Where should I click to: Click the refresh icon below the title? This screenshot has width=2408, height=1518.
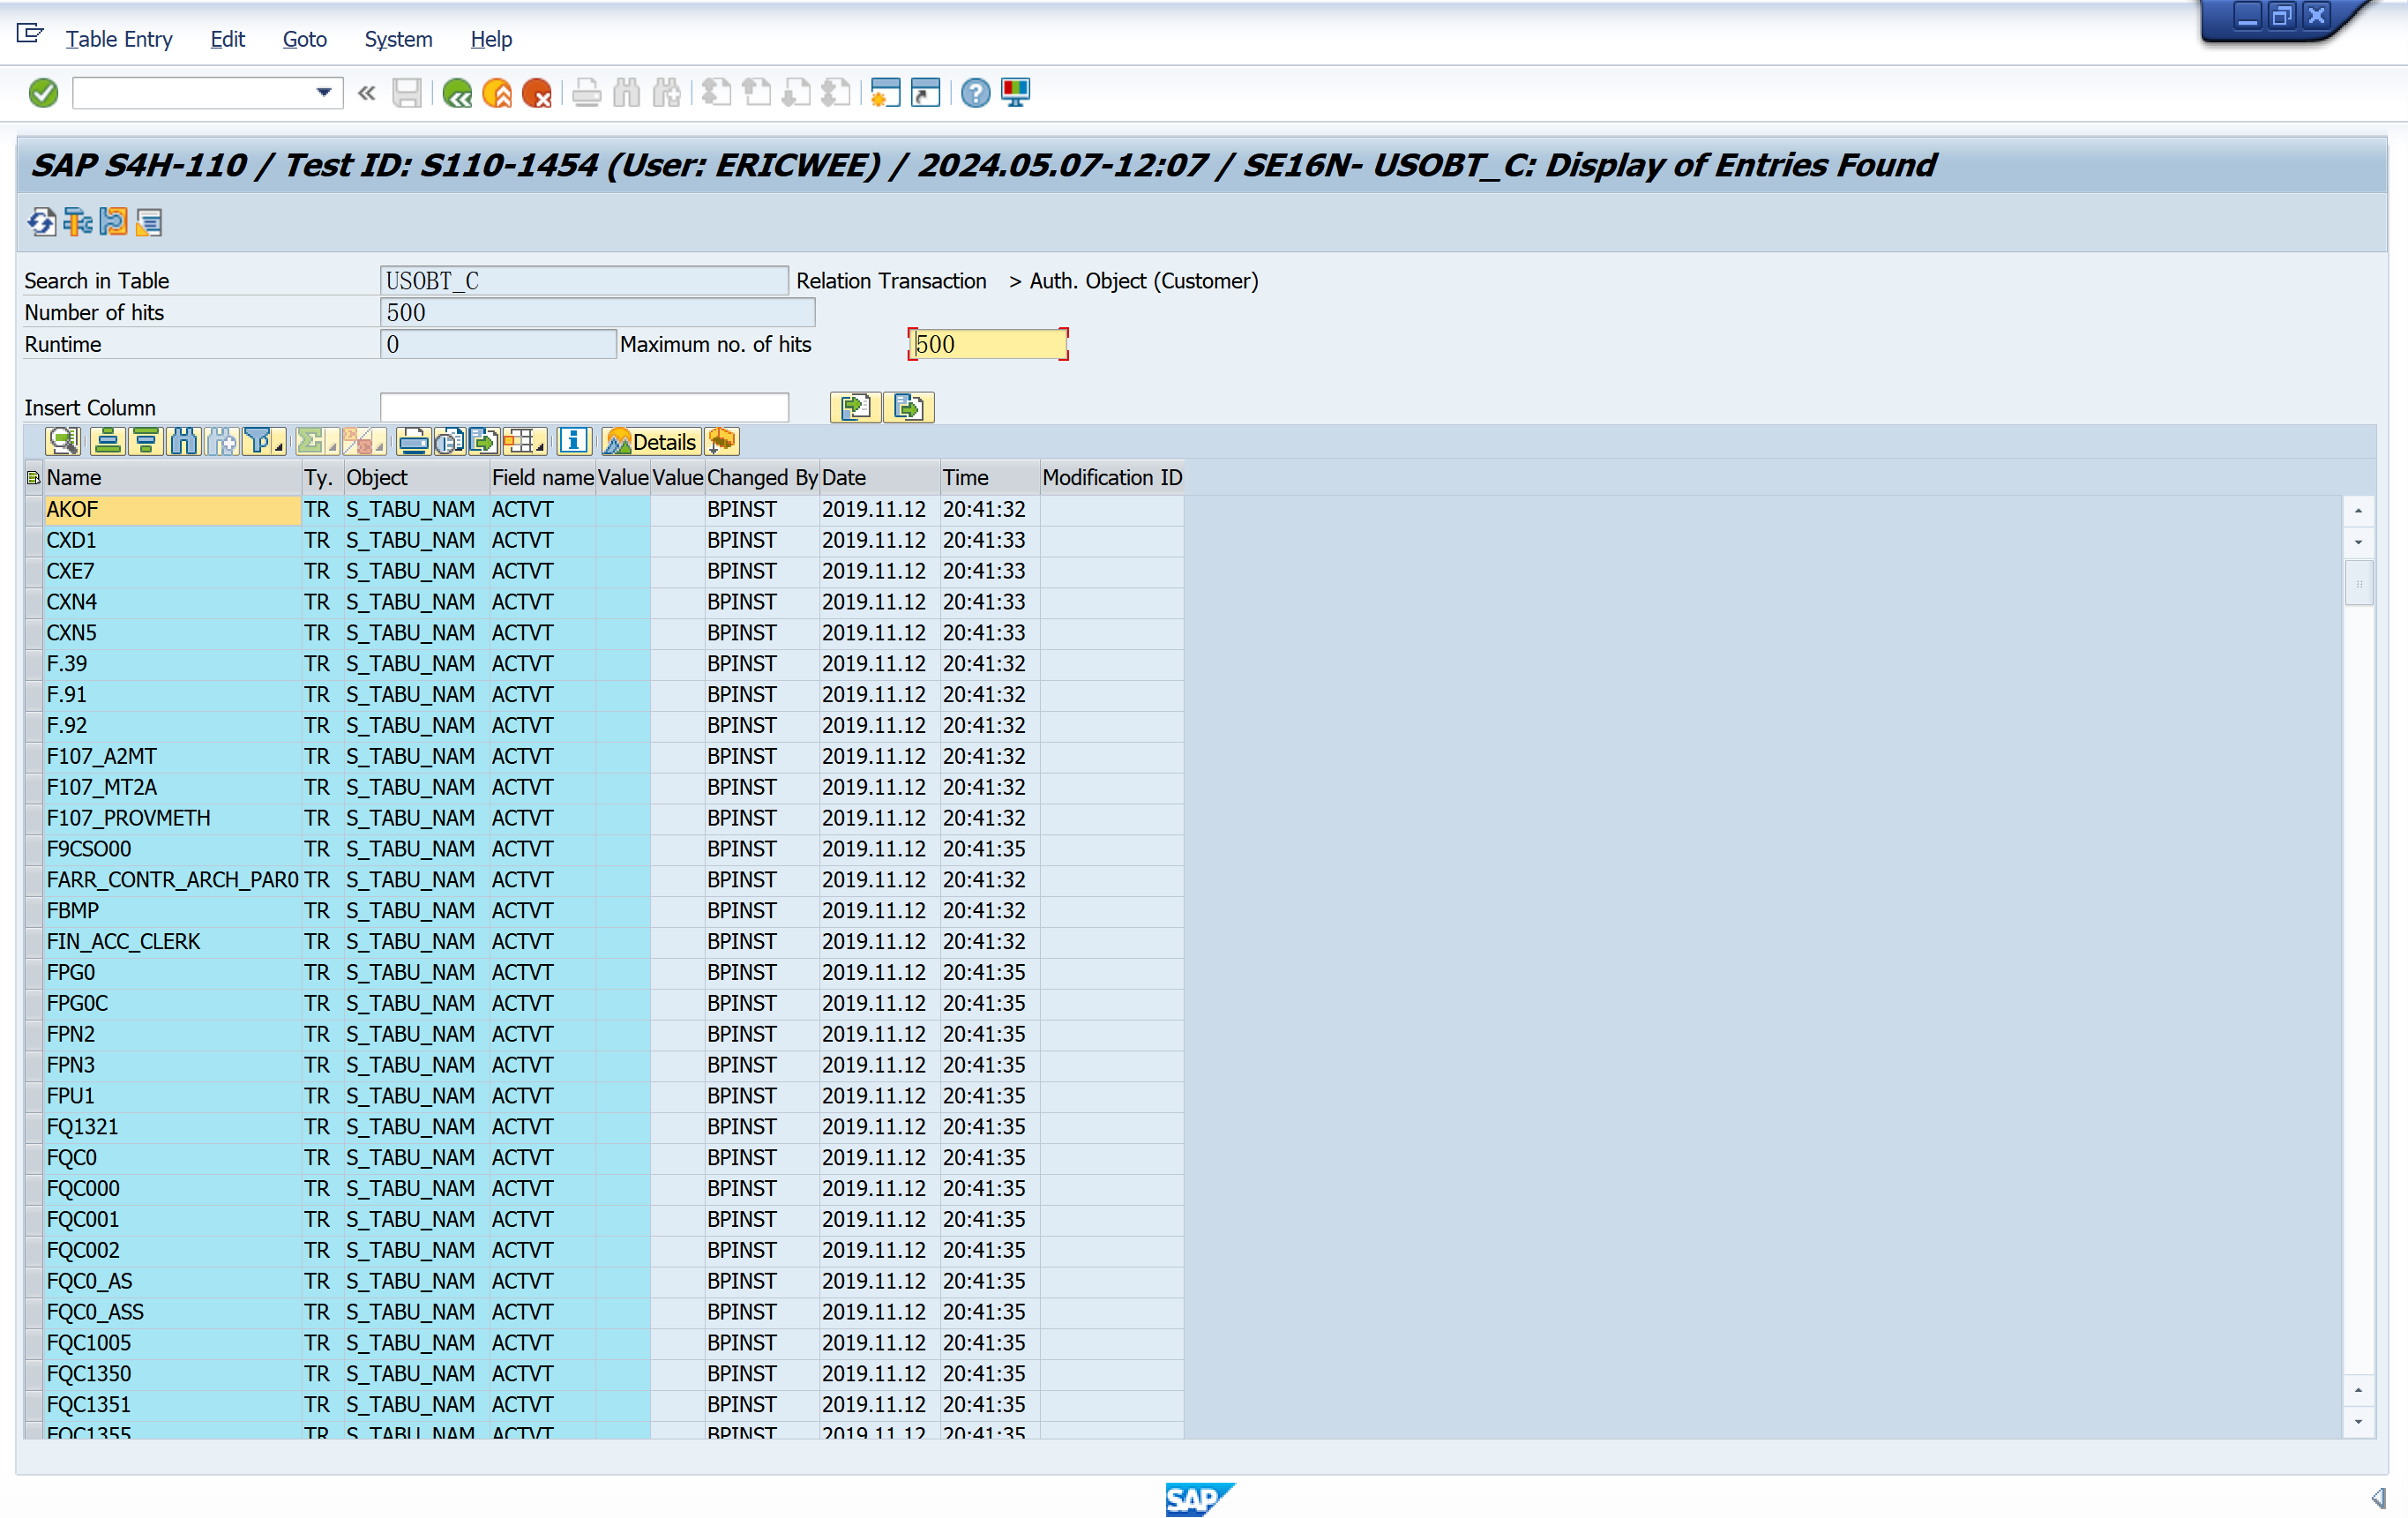[x=41, y=222]
